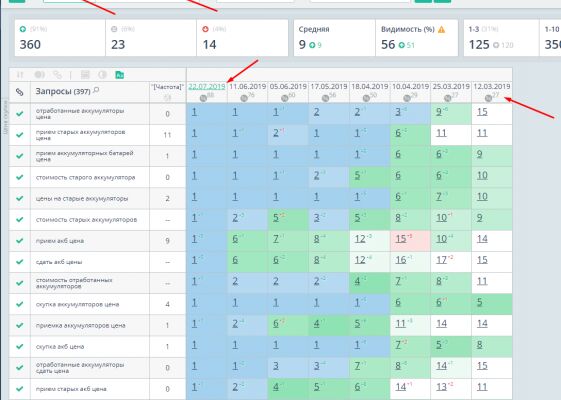Toggle the checkmark for 'прием аккумуляторных батарей цена'
561x400 pixels.
point(20,156)
